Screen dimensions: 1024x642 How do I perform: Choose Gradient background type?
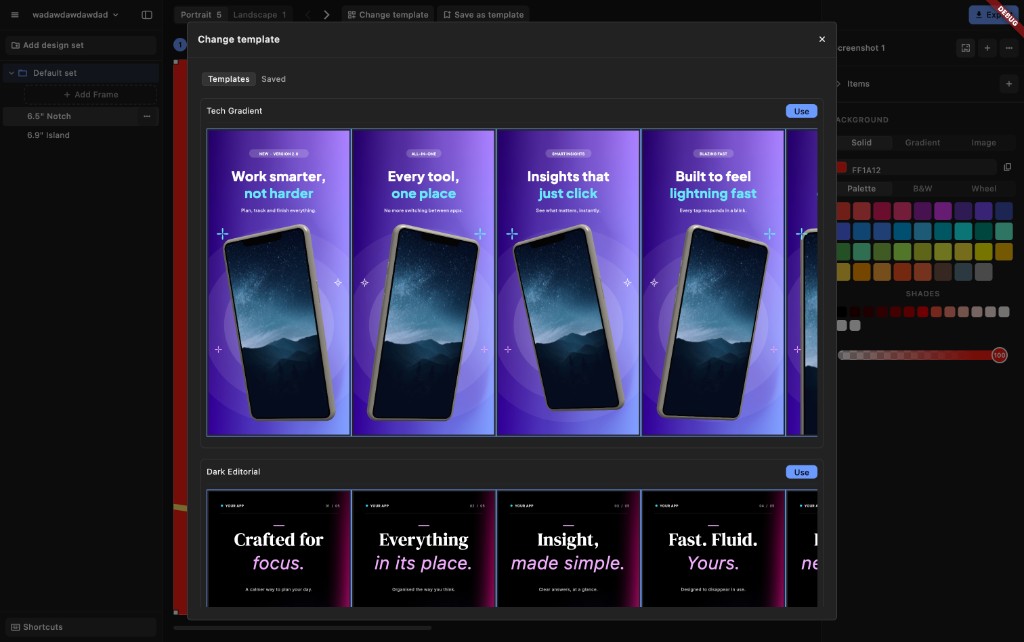(x=922, y=142)
